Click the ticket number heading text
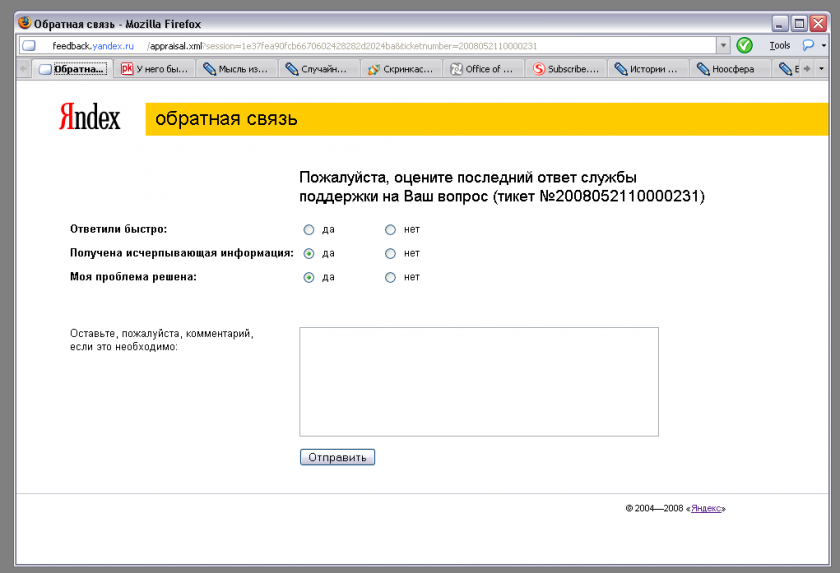840x573 pixels. 501,187
